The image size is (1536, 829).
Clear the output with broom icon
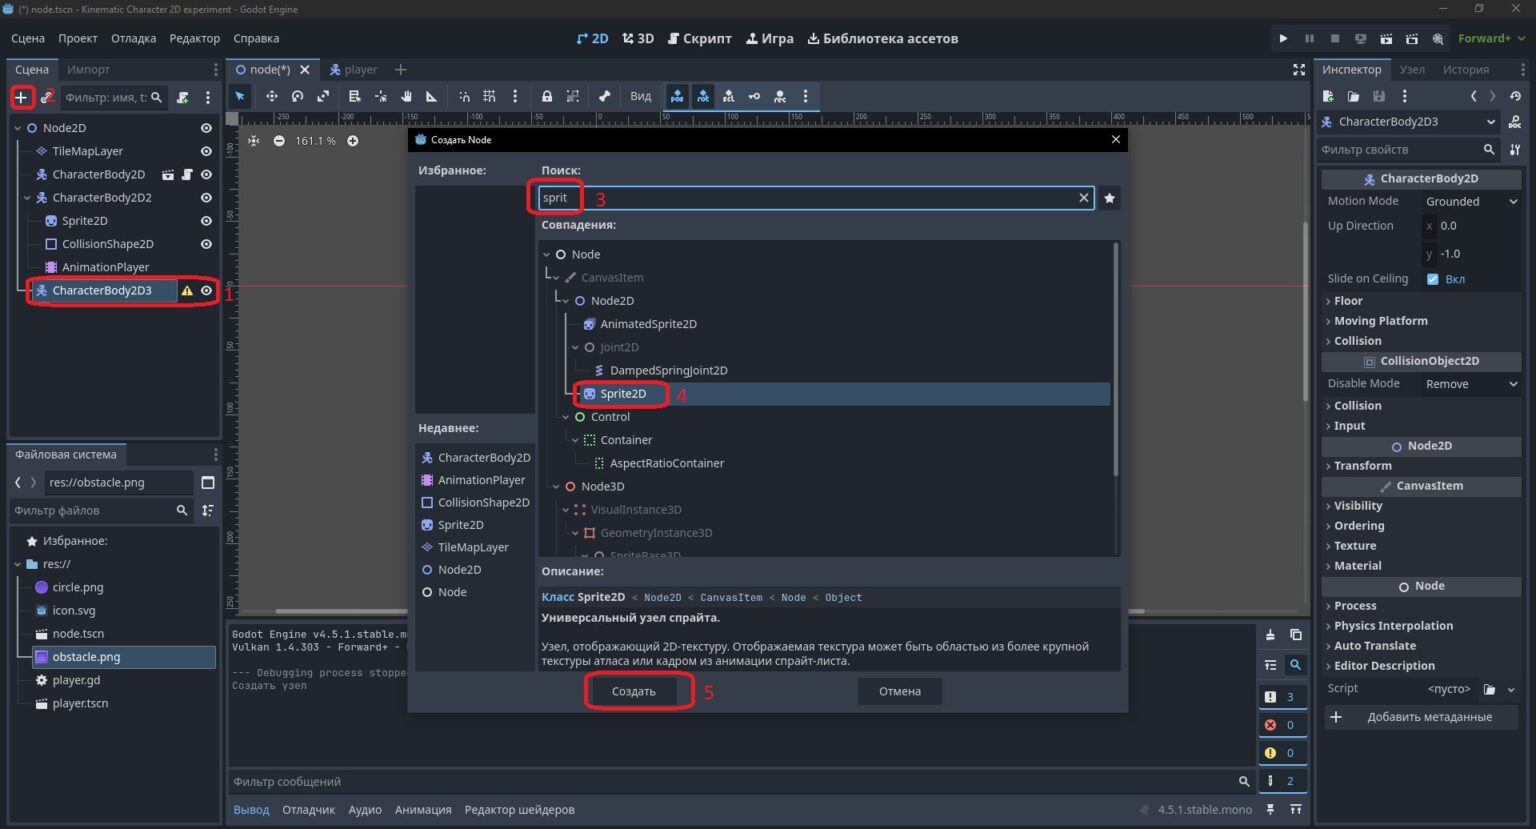point(1270,634)
